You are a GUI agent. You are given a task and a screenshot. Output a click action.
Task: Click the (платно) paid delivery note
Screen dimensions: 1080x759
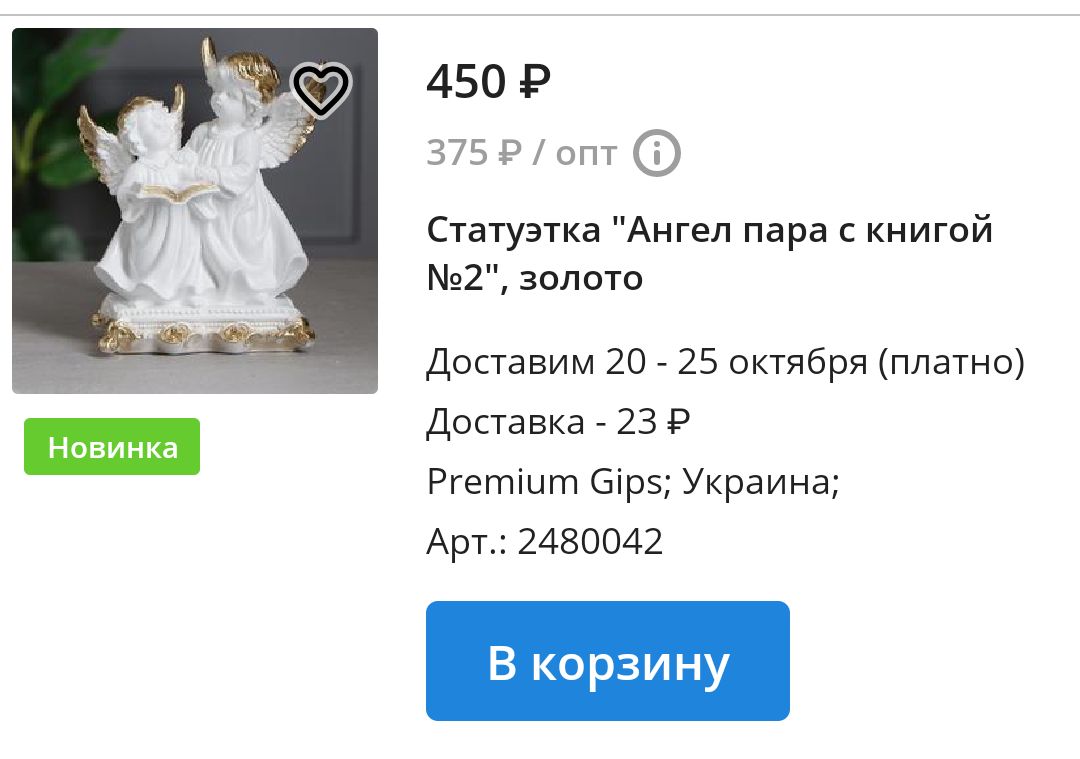tap(951, 362)
